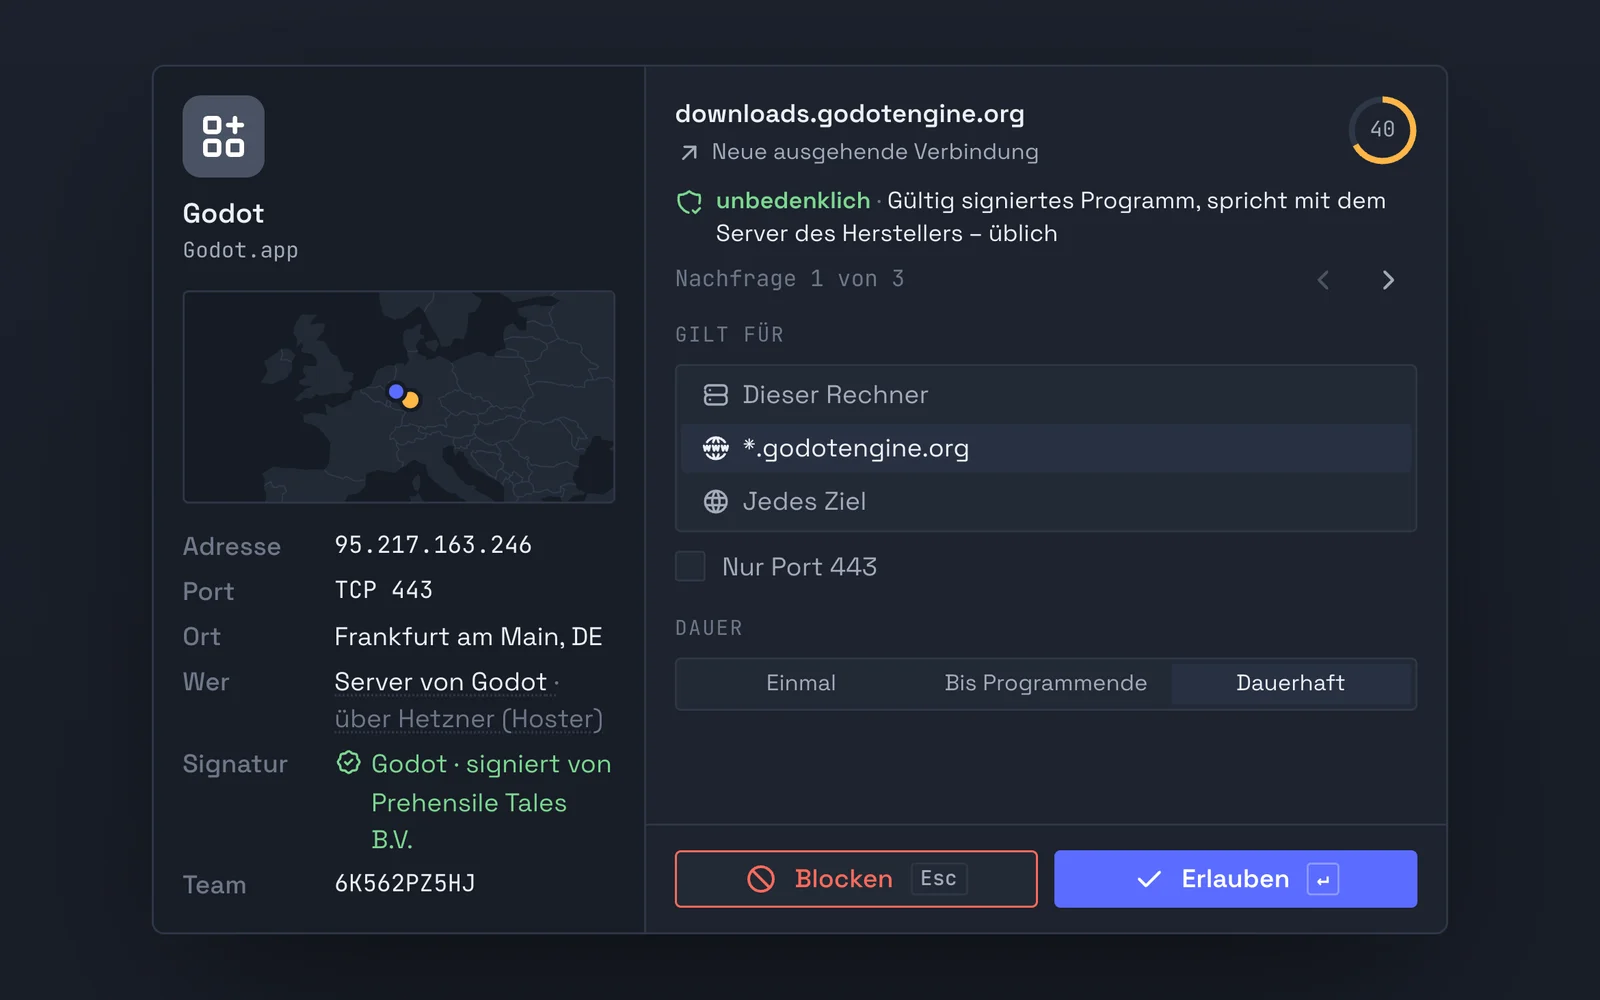Block the connection with Blocken button
1600x1000 pixels.
pos(856,879)
